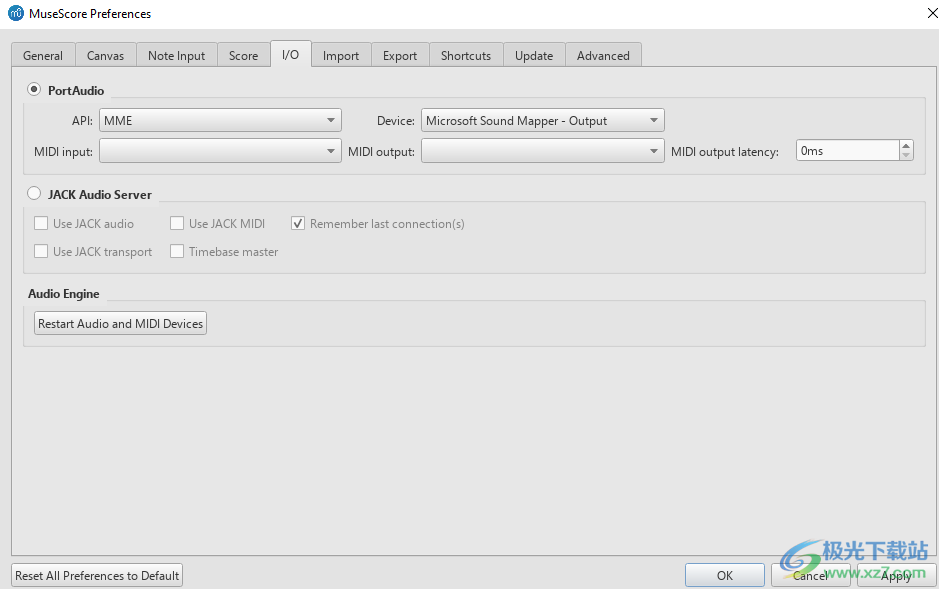Increase MIDI output latency with up arrow
This screenshot has width=939, height=589.
point(906,146)
